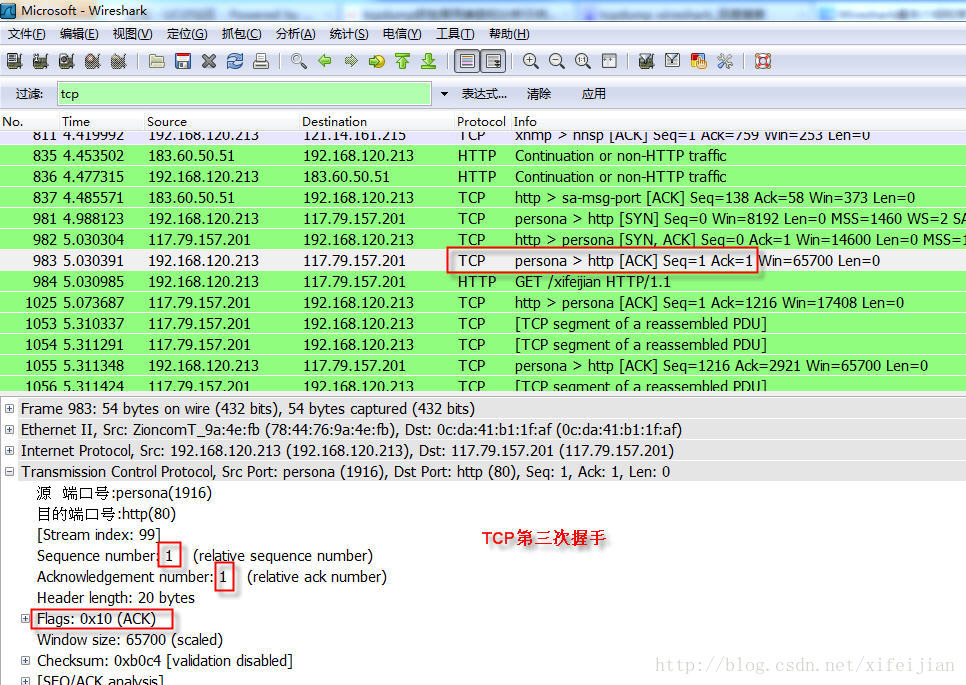Click the 清除 clear filter button
This screenshot has height=685, width=966.
tap(539, 94)
